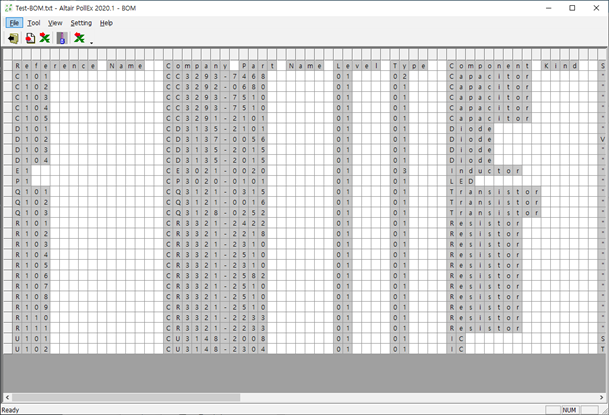This screenshot has height=415, width=609.
Task: Click green X icon beside red document icon
Action: point(44,38)
